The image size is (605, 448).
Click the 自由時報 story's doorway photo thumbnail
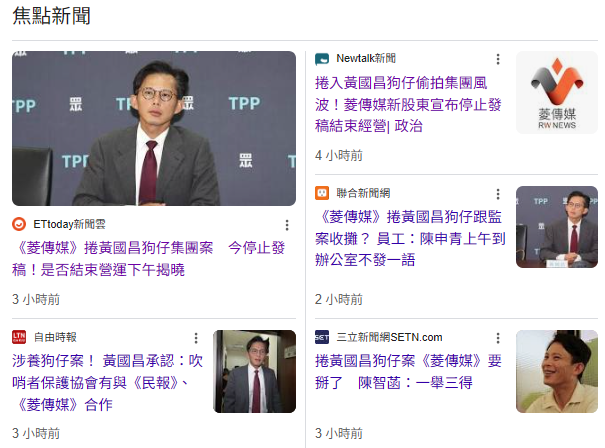click(x=254, y=371)
